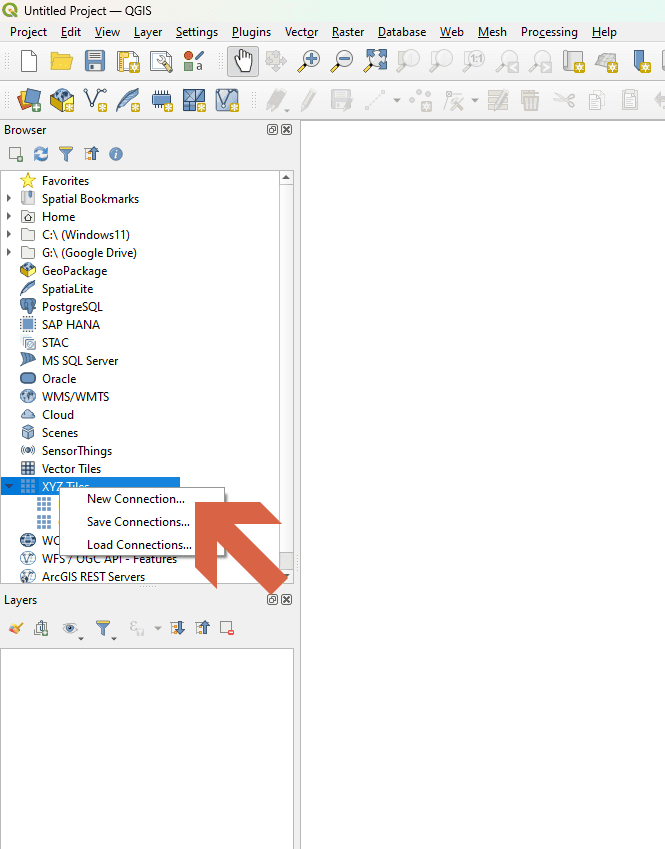
Task: Select GeoPackage in the Browser tree
Action: click(74, 271)
